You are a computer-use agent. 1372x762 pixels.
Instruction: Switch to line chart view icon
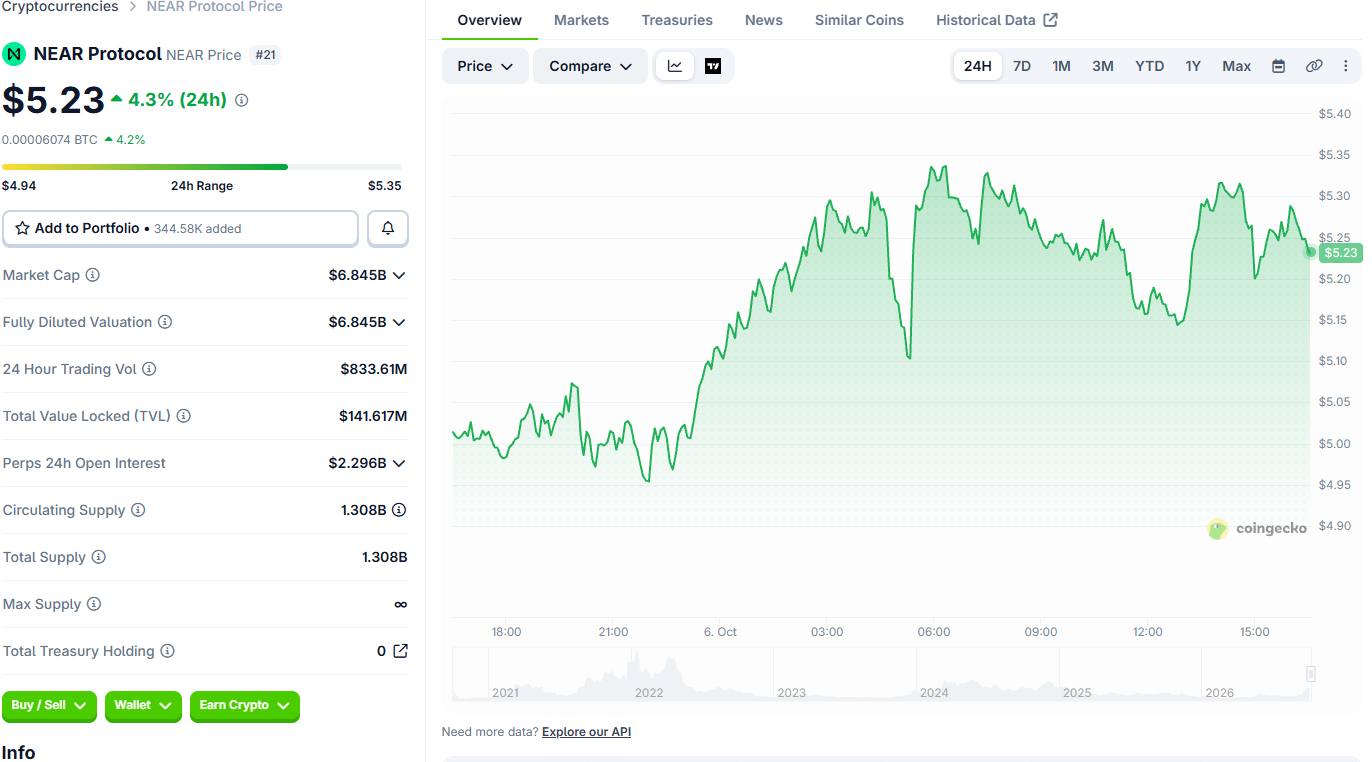[x=675, y=66]
